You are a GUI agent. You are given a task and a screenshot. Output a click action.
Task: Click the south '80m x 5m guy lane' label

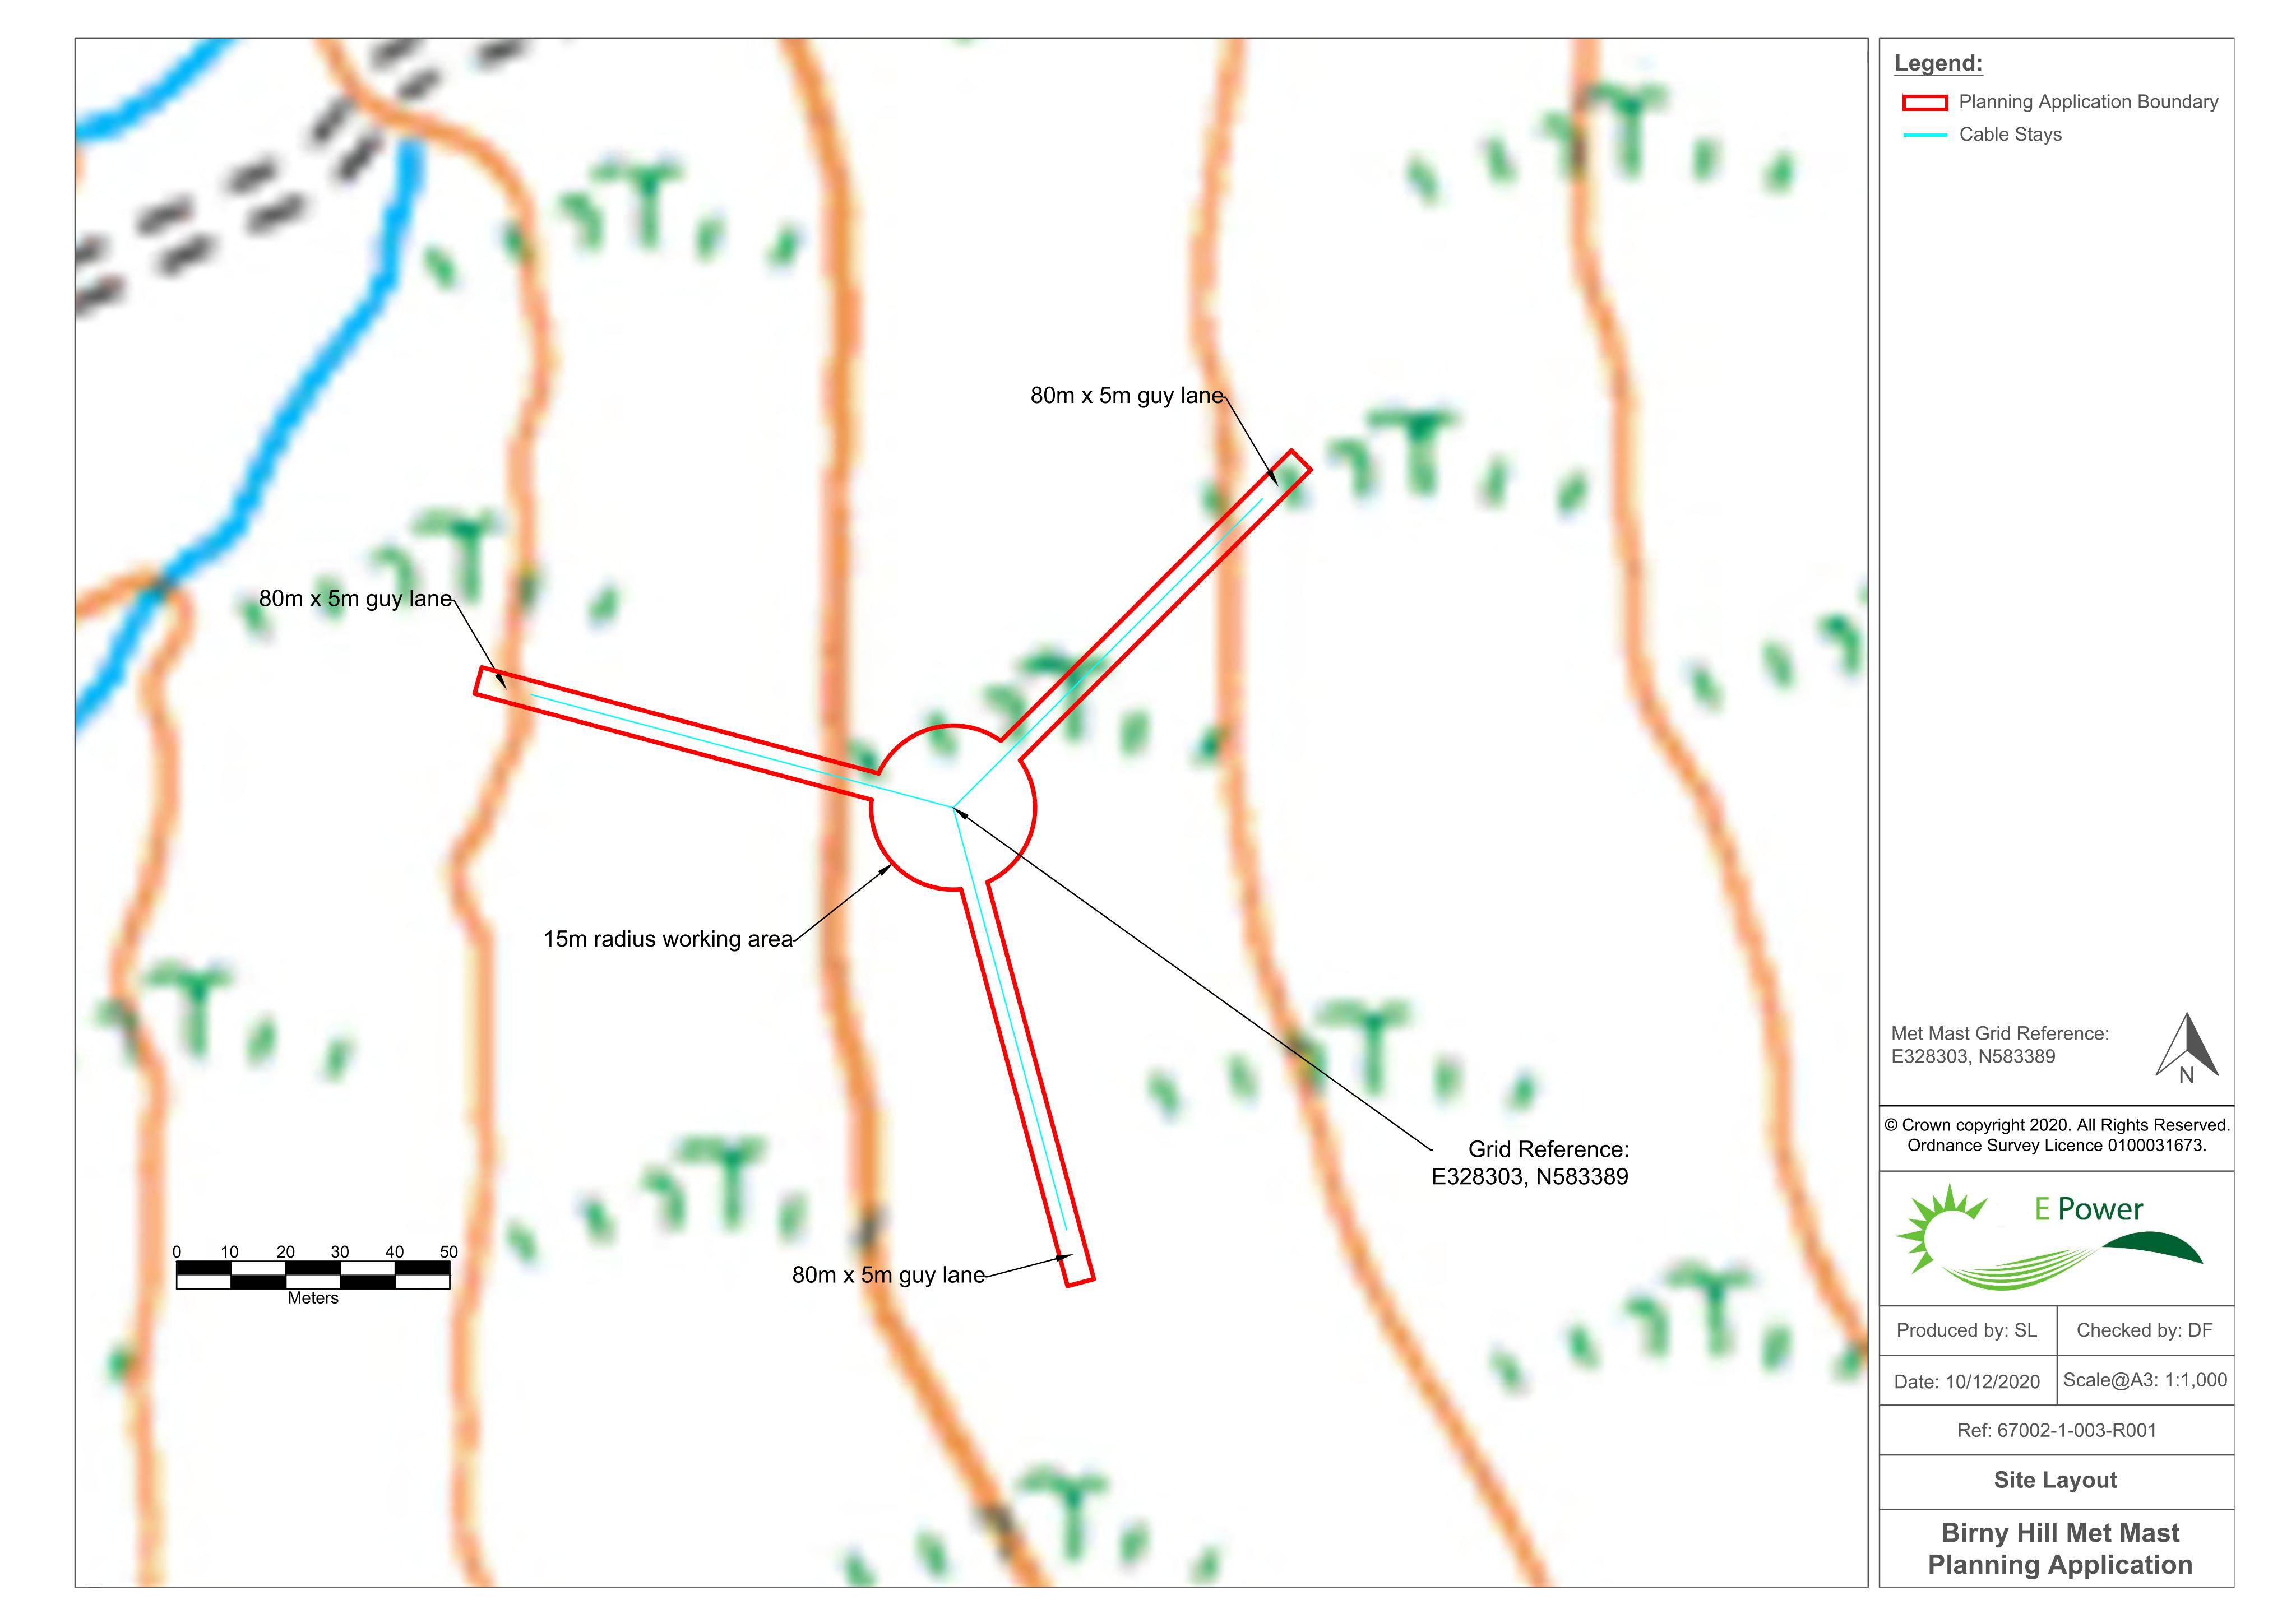(x=888, y=1275)
